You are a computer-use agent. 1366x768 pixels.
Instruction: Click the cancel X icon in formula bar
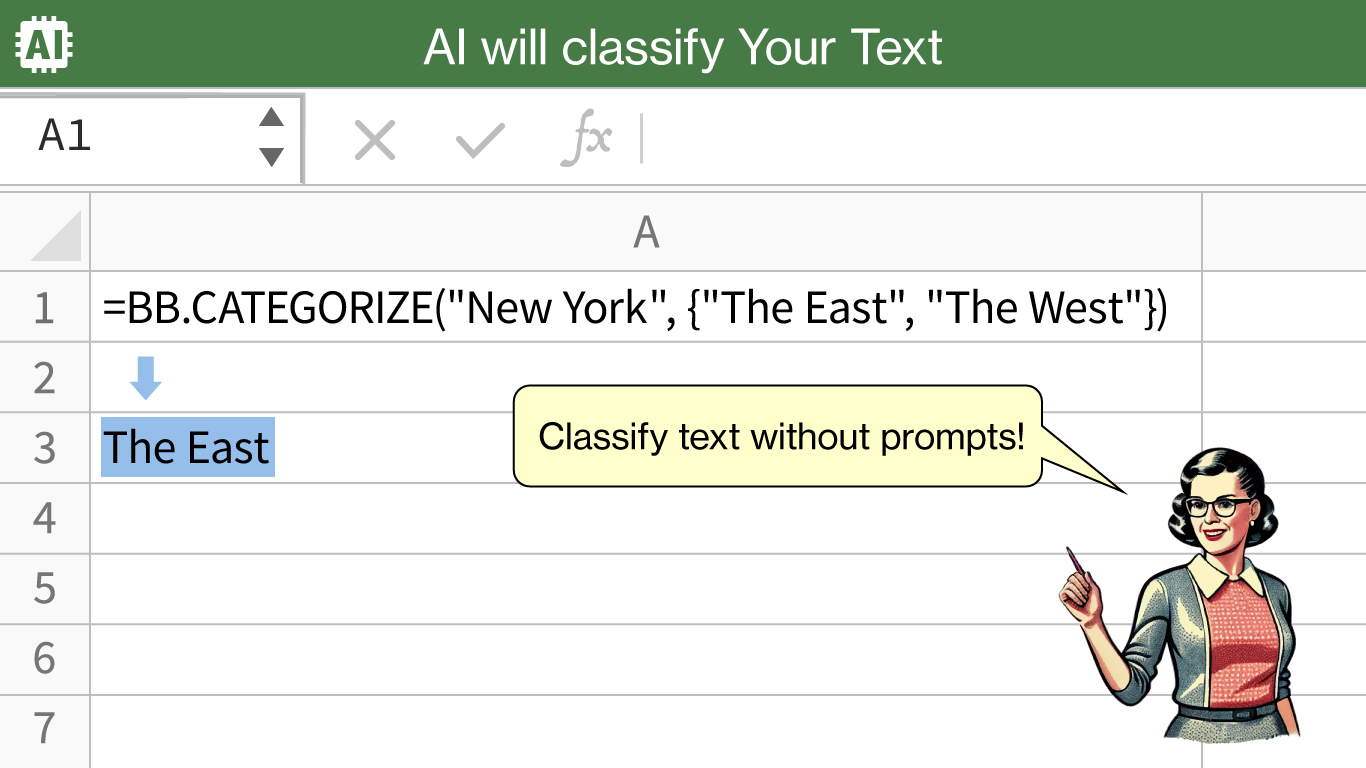(375, 140)
